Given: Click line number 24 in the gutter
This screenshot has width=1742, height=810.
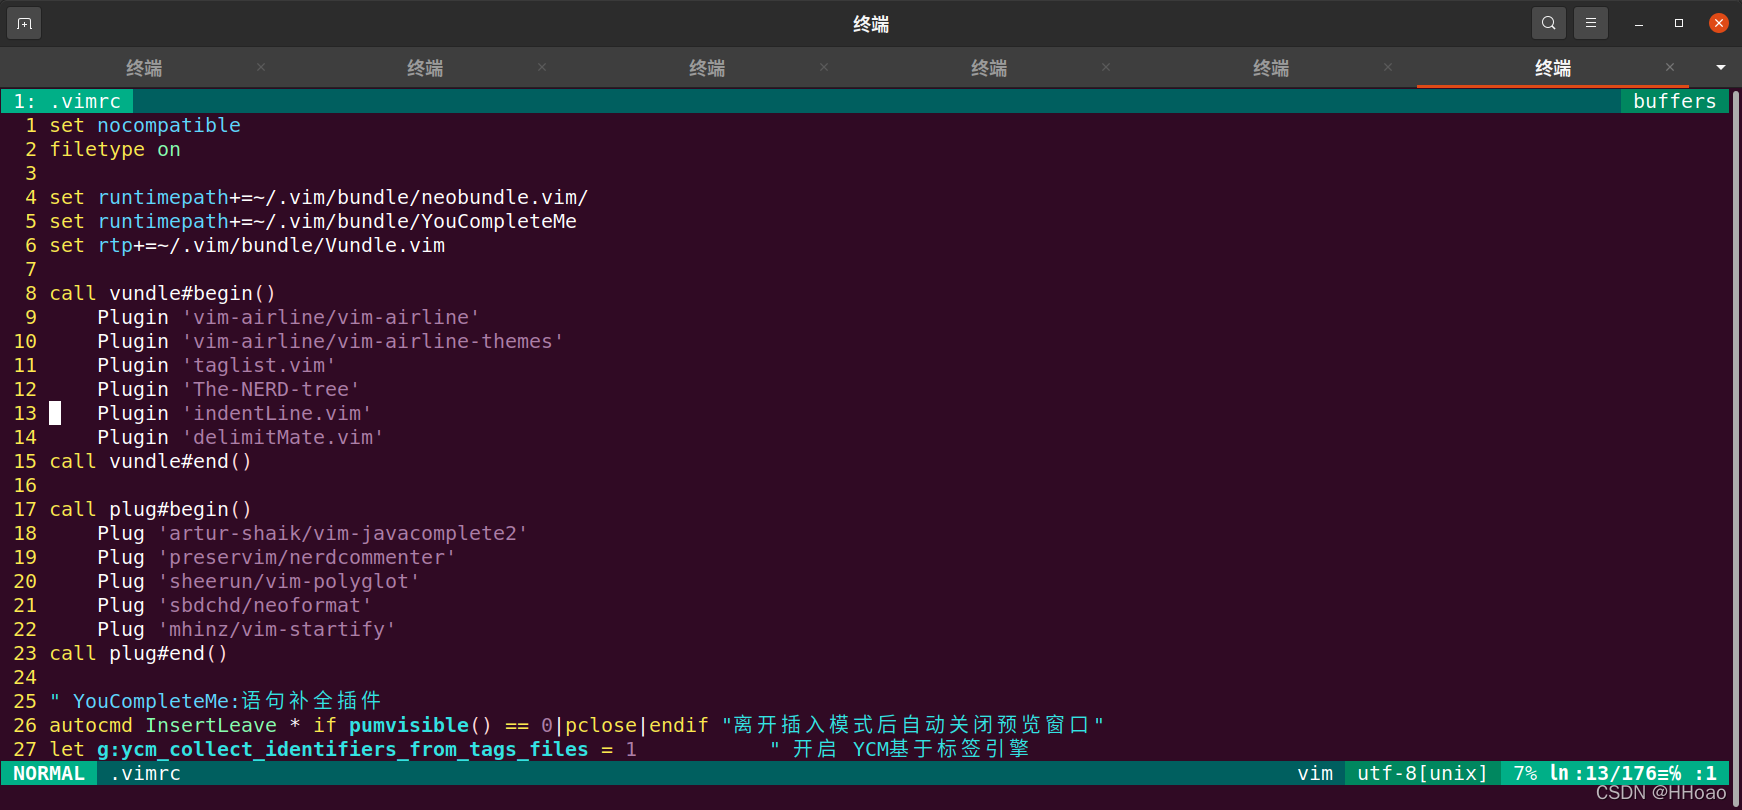Looking at the screenshot, I should (25, 677).
